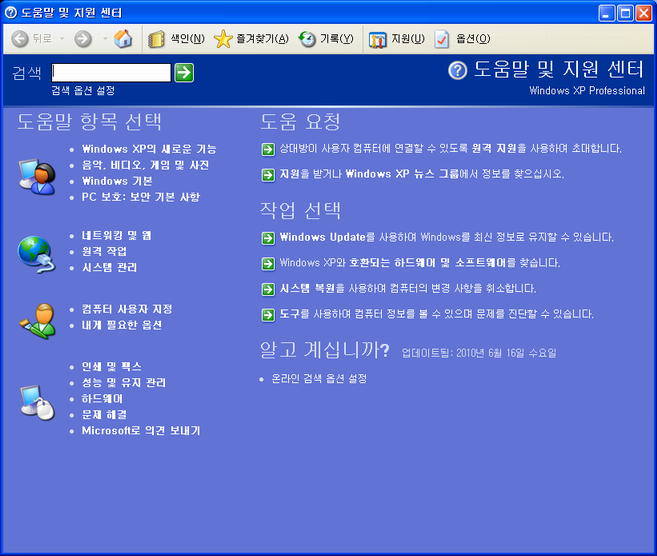Open the 성능 및 유지 관리 topic
The width and height of the screenshot is (657, 556).
(124, 382)
